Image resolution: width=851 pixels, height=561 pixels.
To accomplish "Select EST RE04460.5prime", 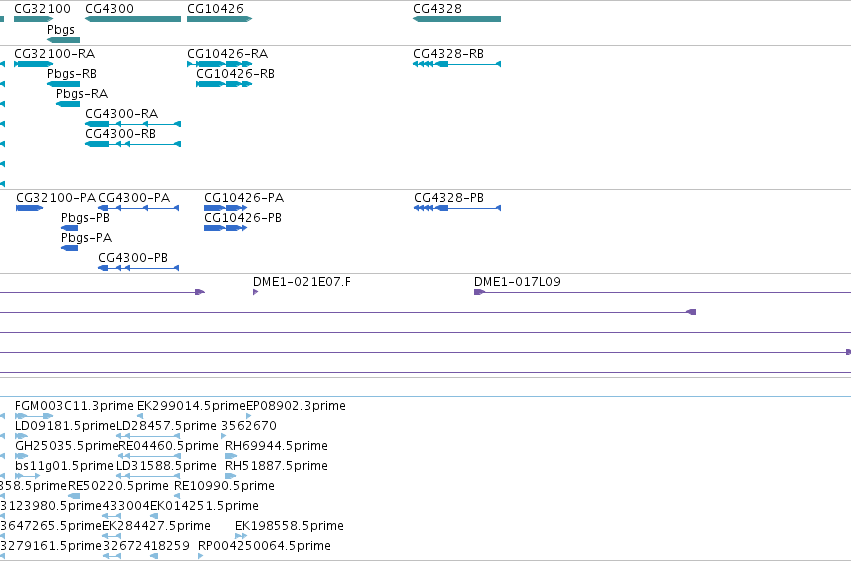I will coord(169,446).
